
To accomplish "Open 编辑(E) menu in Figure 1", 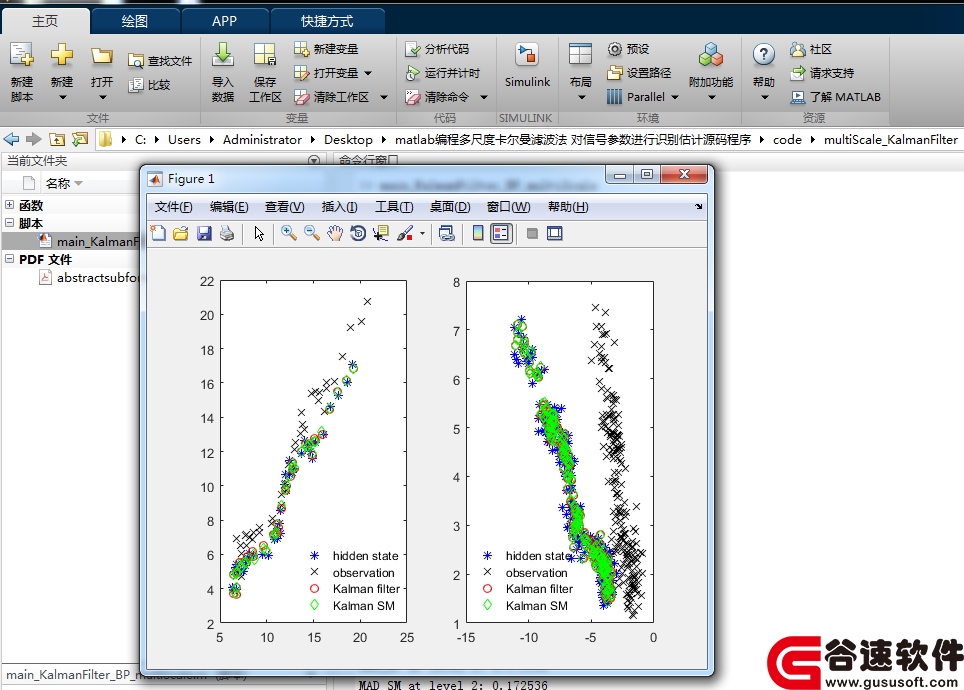I will (x=229, y=207).
